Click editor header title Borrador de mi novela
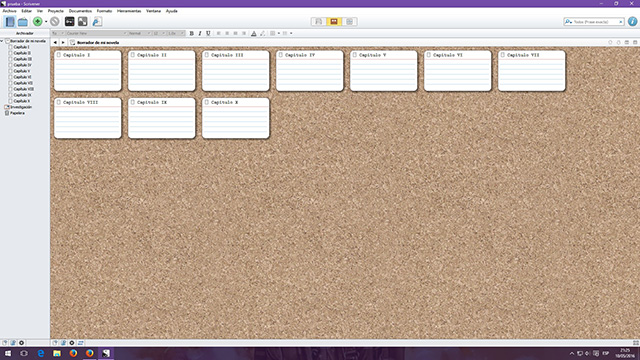640x360 pixels. (98, 42)
